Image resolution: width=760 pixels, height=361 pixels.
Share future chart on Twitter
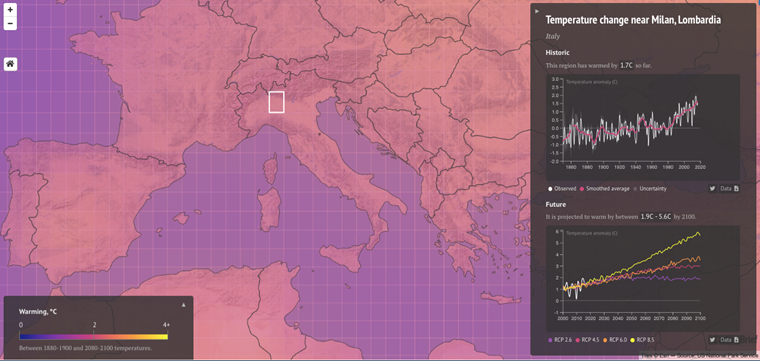pyautogui.click(x=712, y=340)
